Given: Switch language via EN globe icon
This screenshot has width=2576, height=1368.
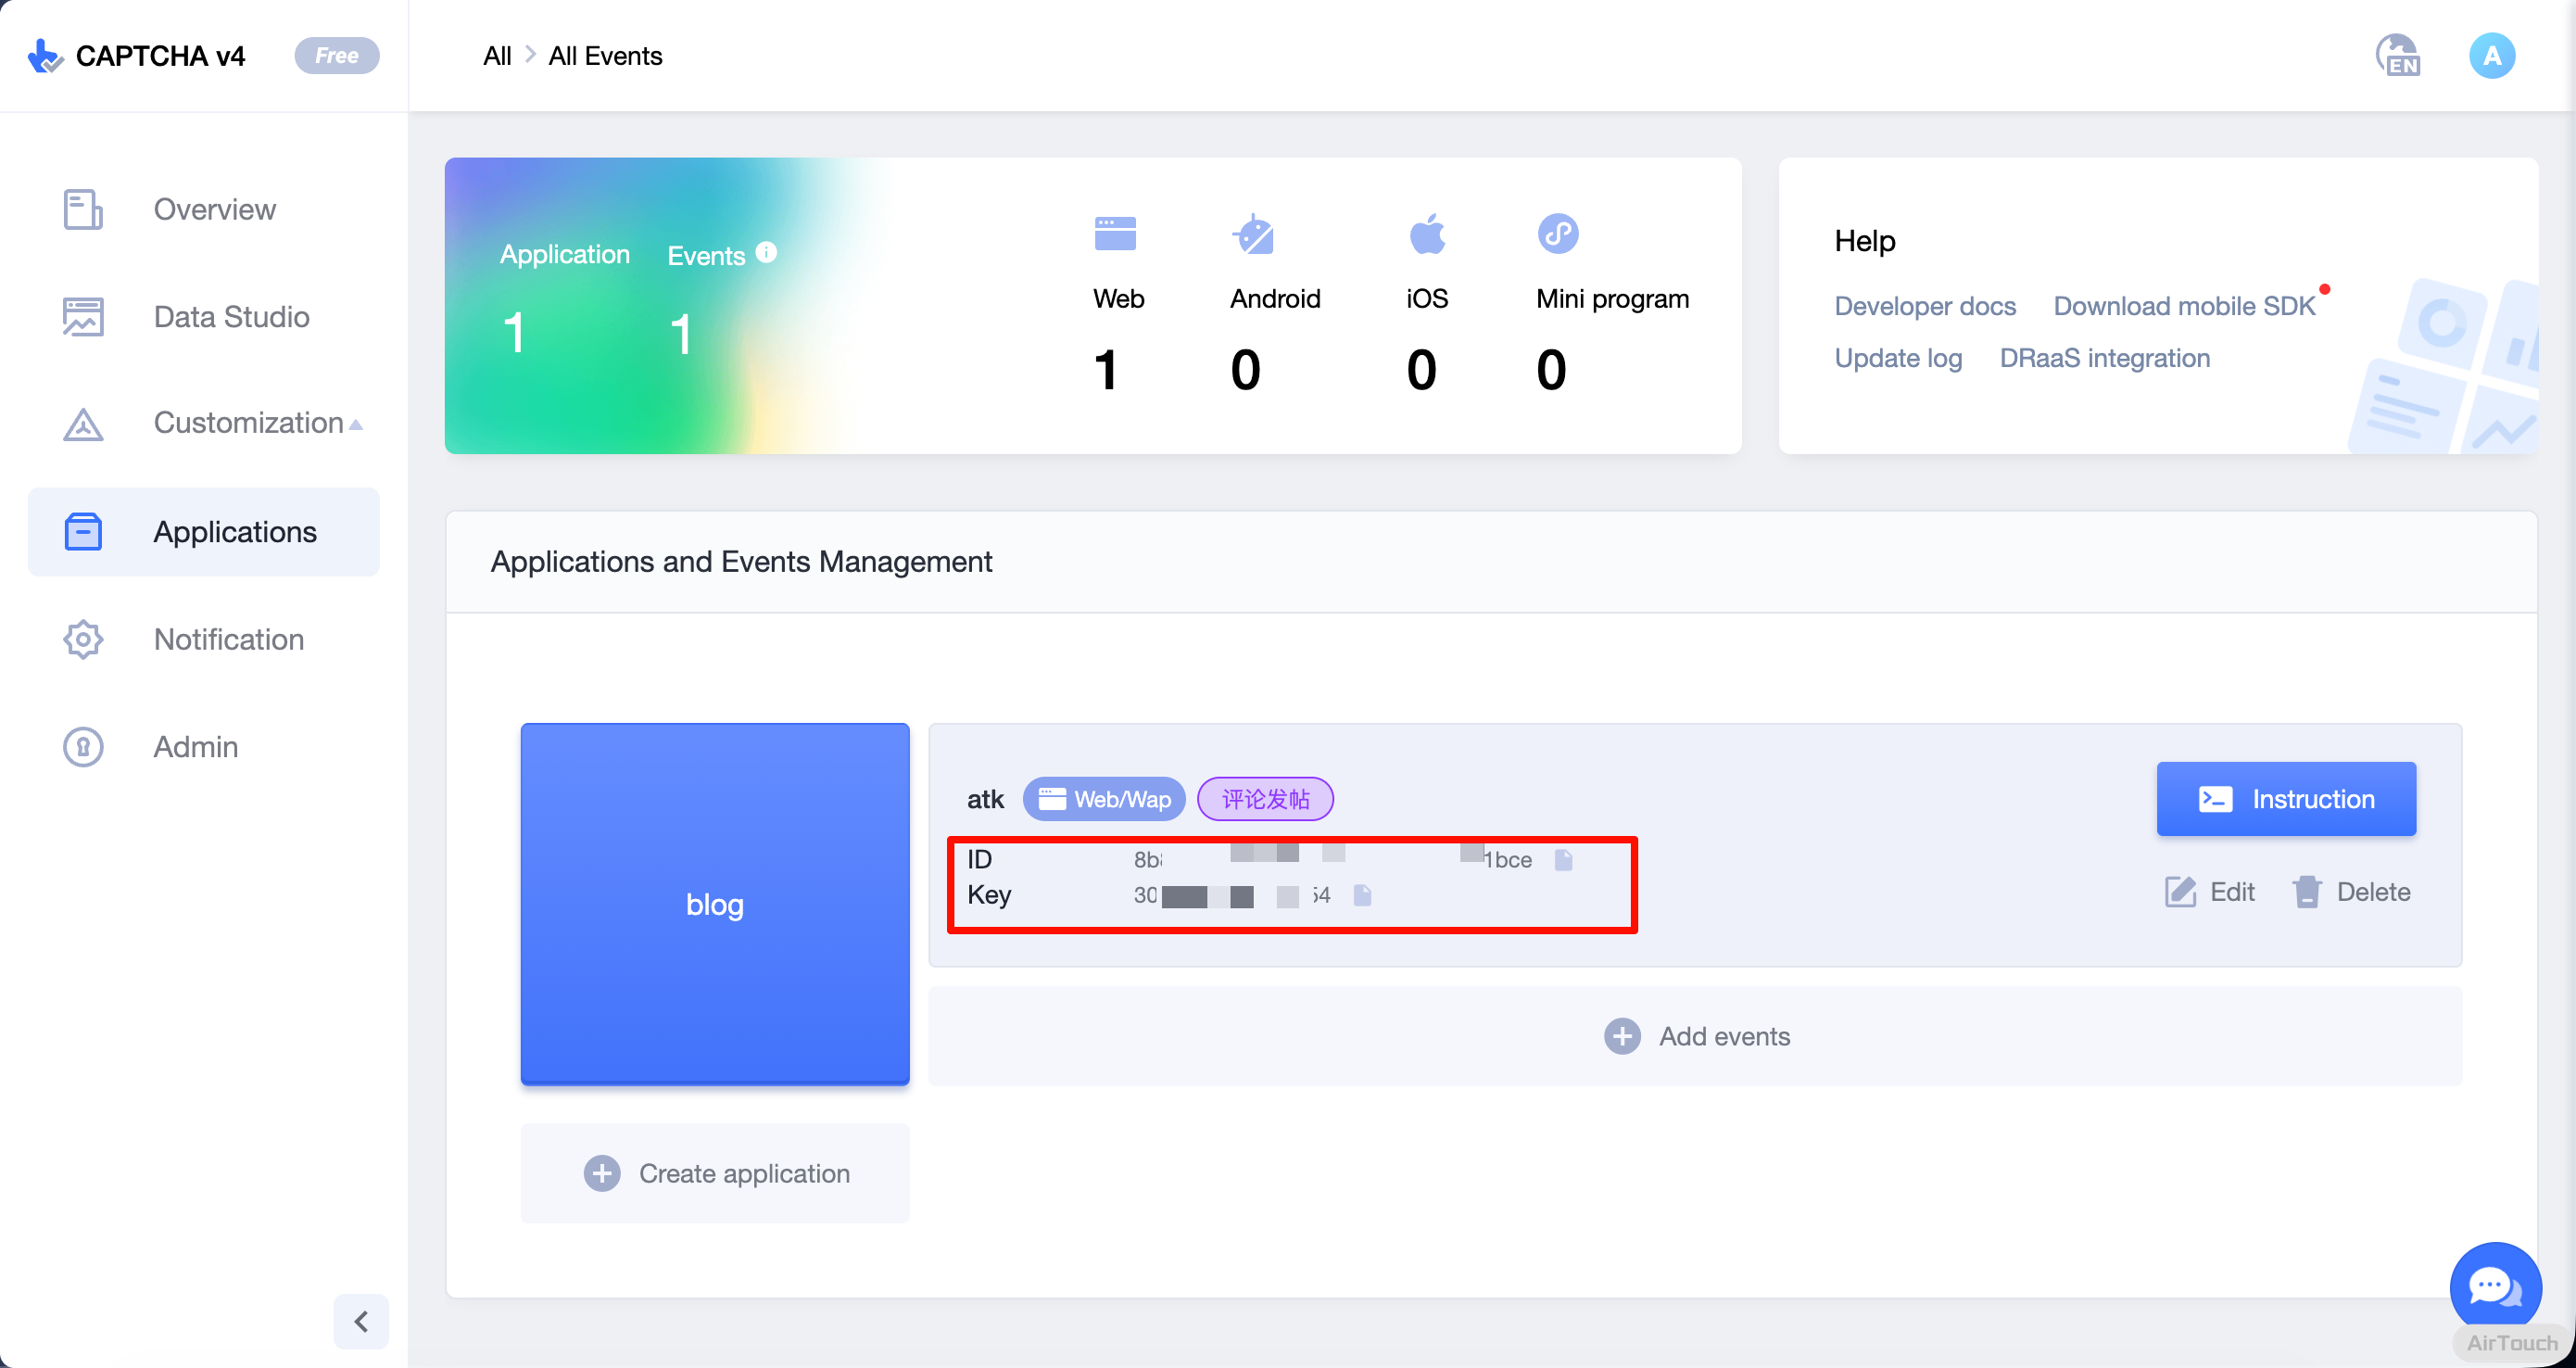Looking at the screenshot, I should [x=2398, y=56].
